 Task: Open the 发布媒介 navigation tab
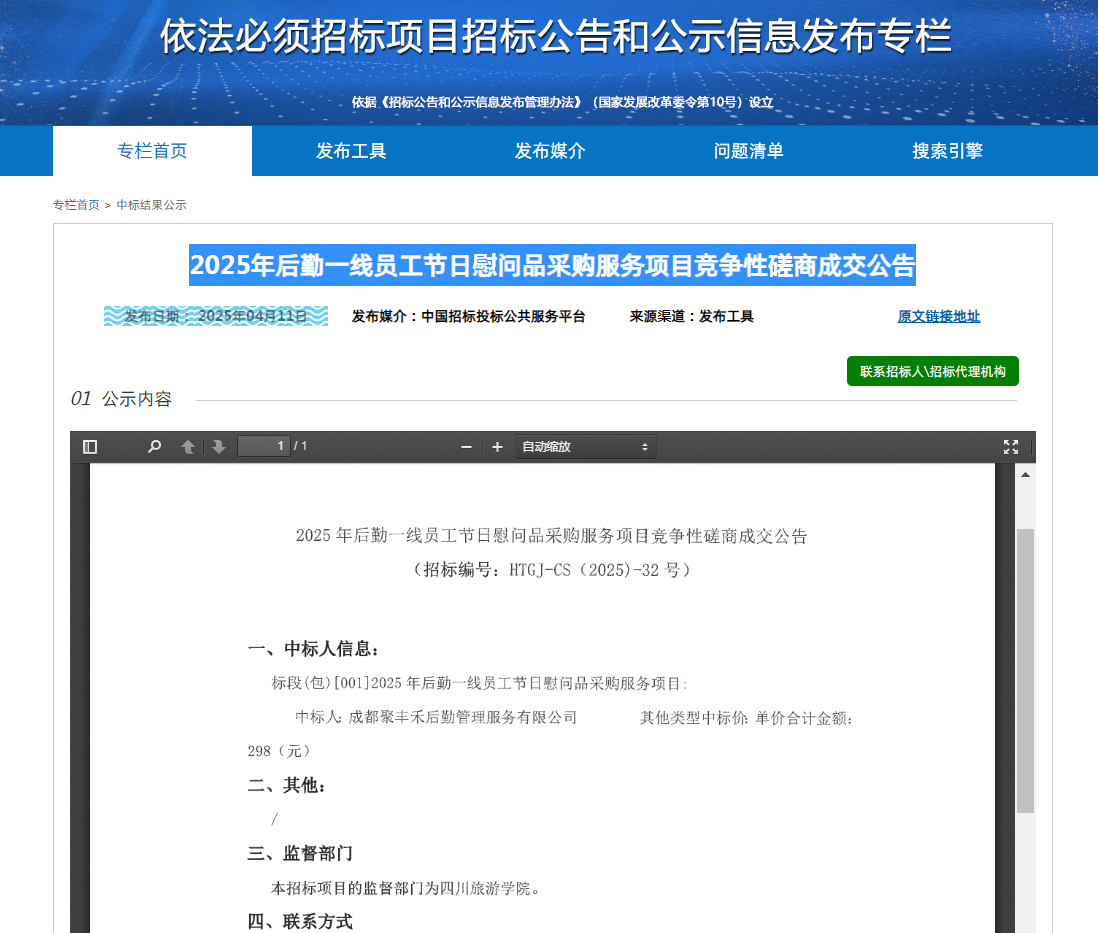click(x=550, y=151)
